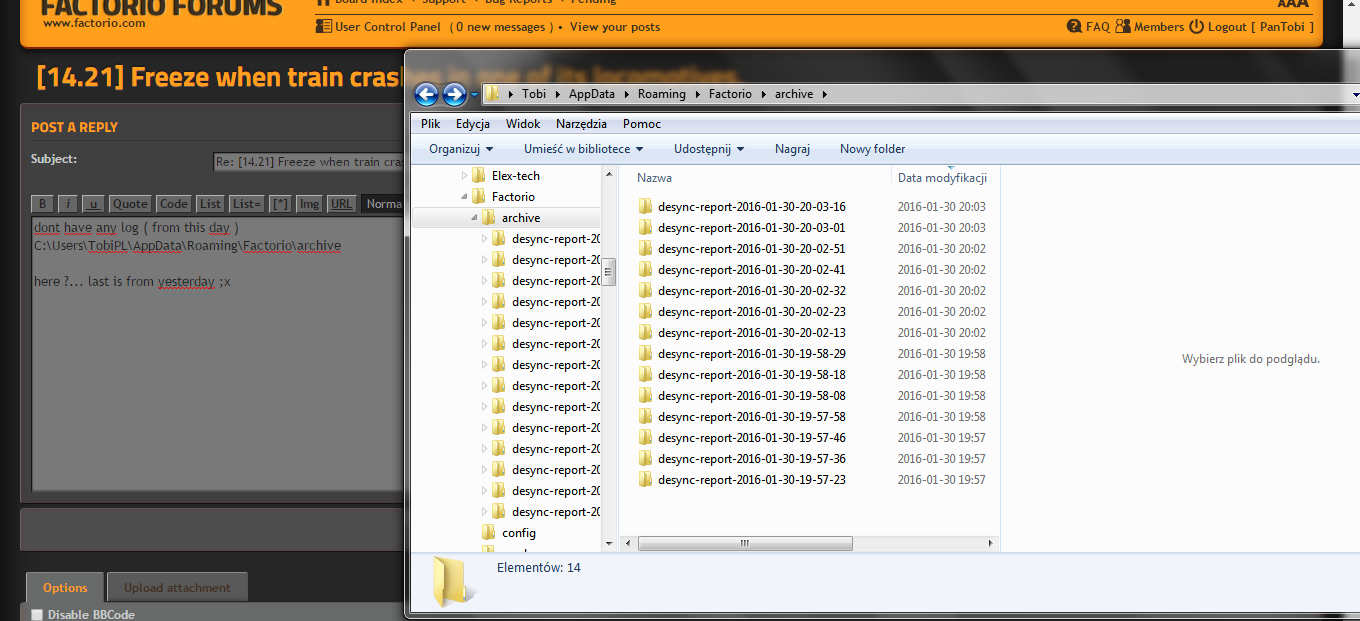Toggle Disable BBCode checkbox
Screen dimensions: 1360x621
(37, 615)
